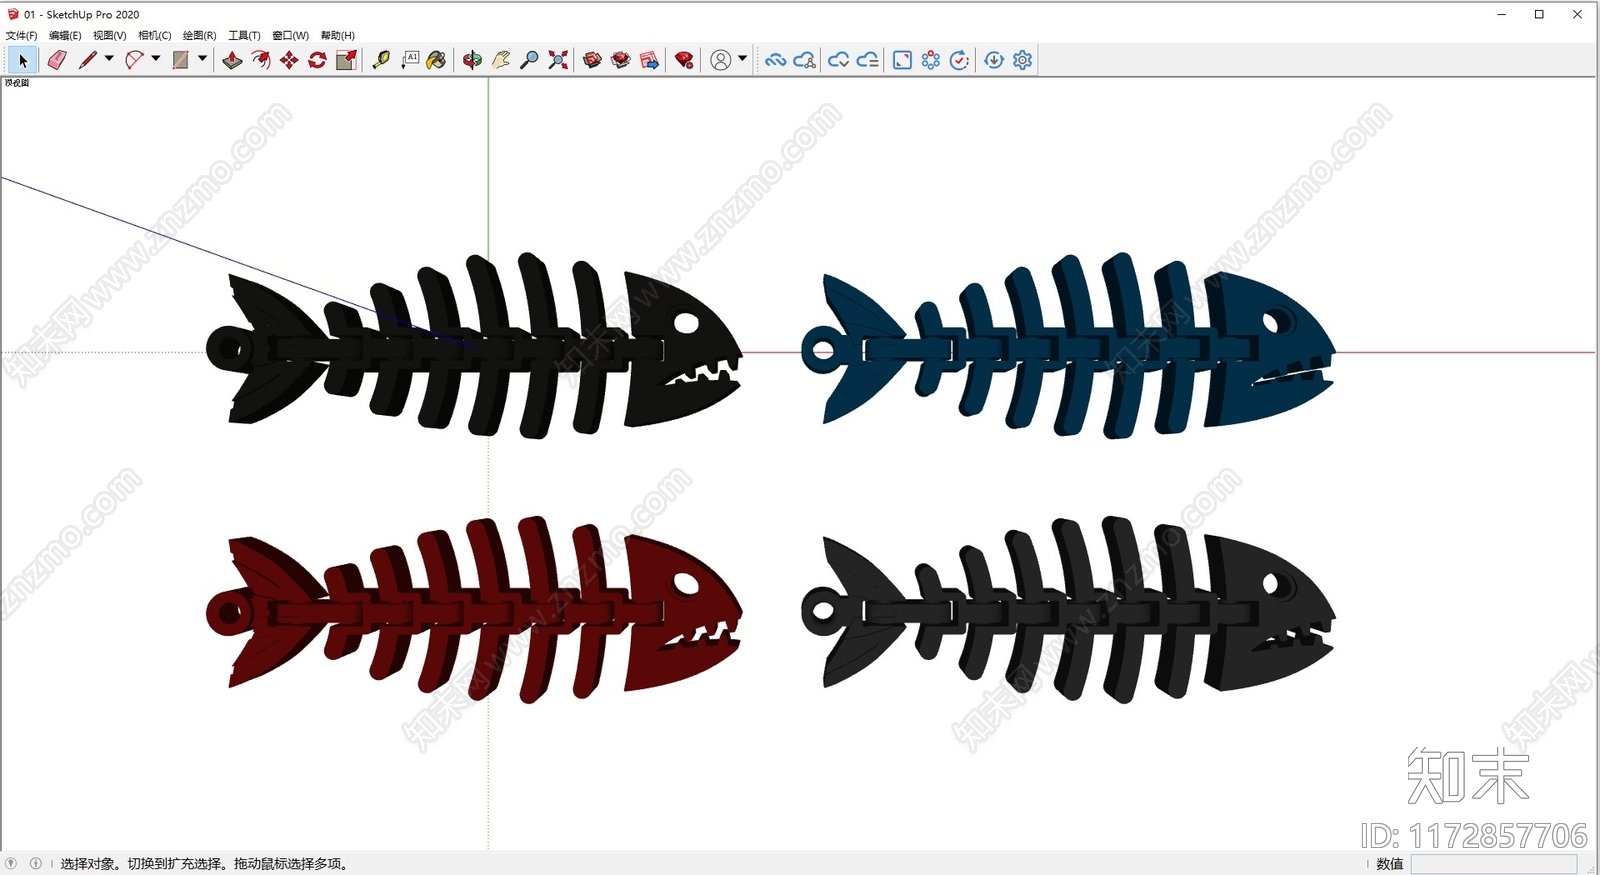Screen dimensions: 1600x875
Task: Click the square with corner arrows icon
Action: pyautogui.click(x=902, y=60)
